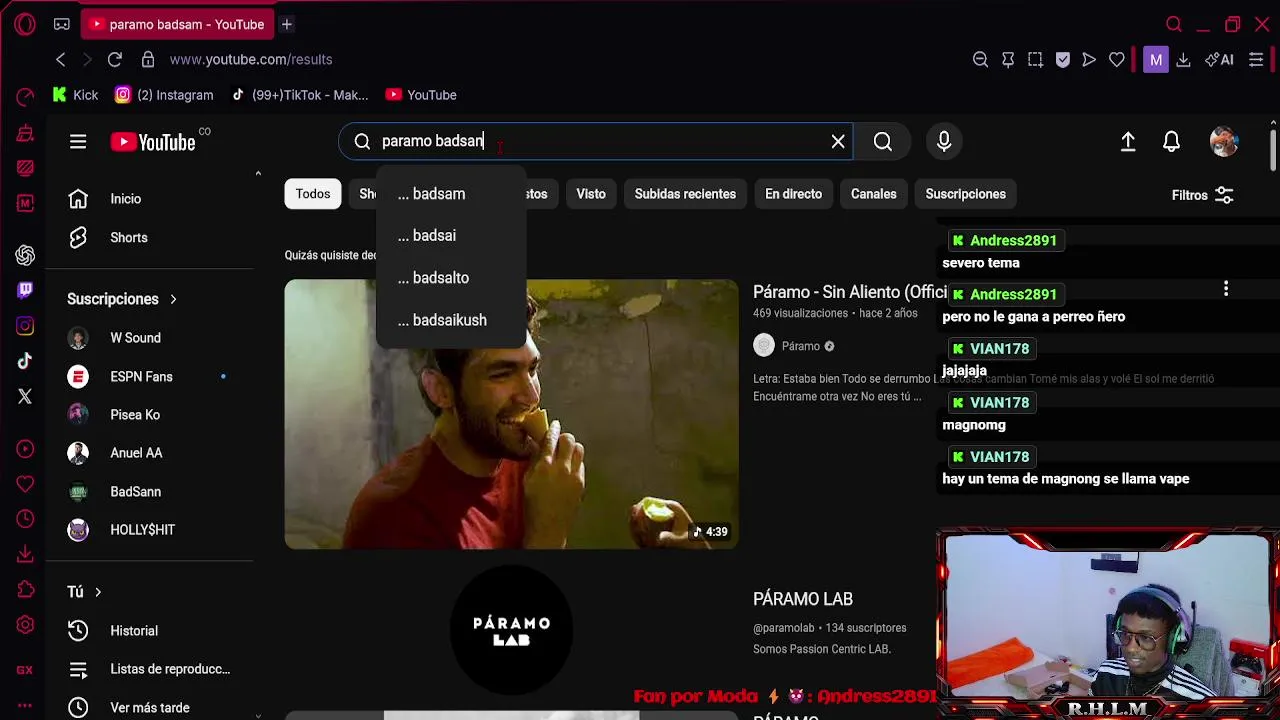
Task: Open X in Opera sidebar
Action: (25, 397)
